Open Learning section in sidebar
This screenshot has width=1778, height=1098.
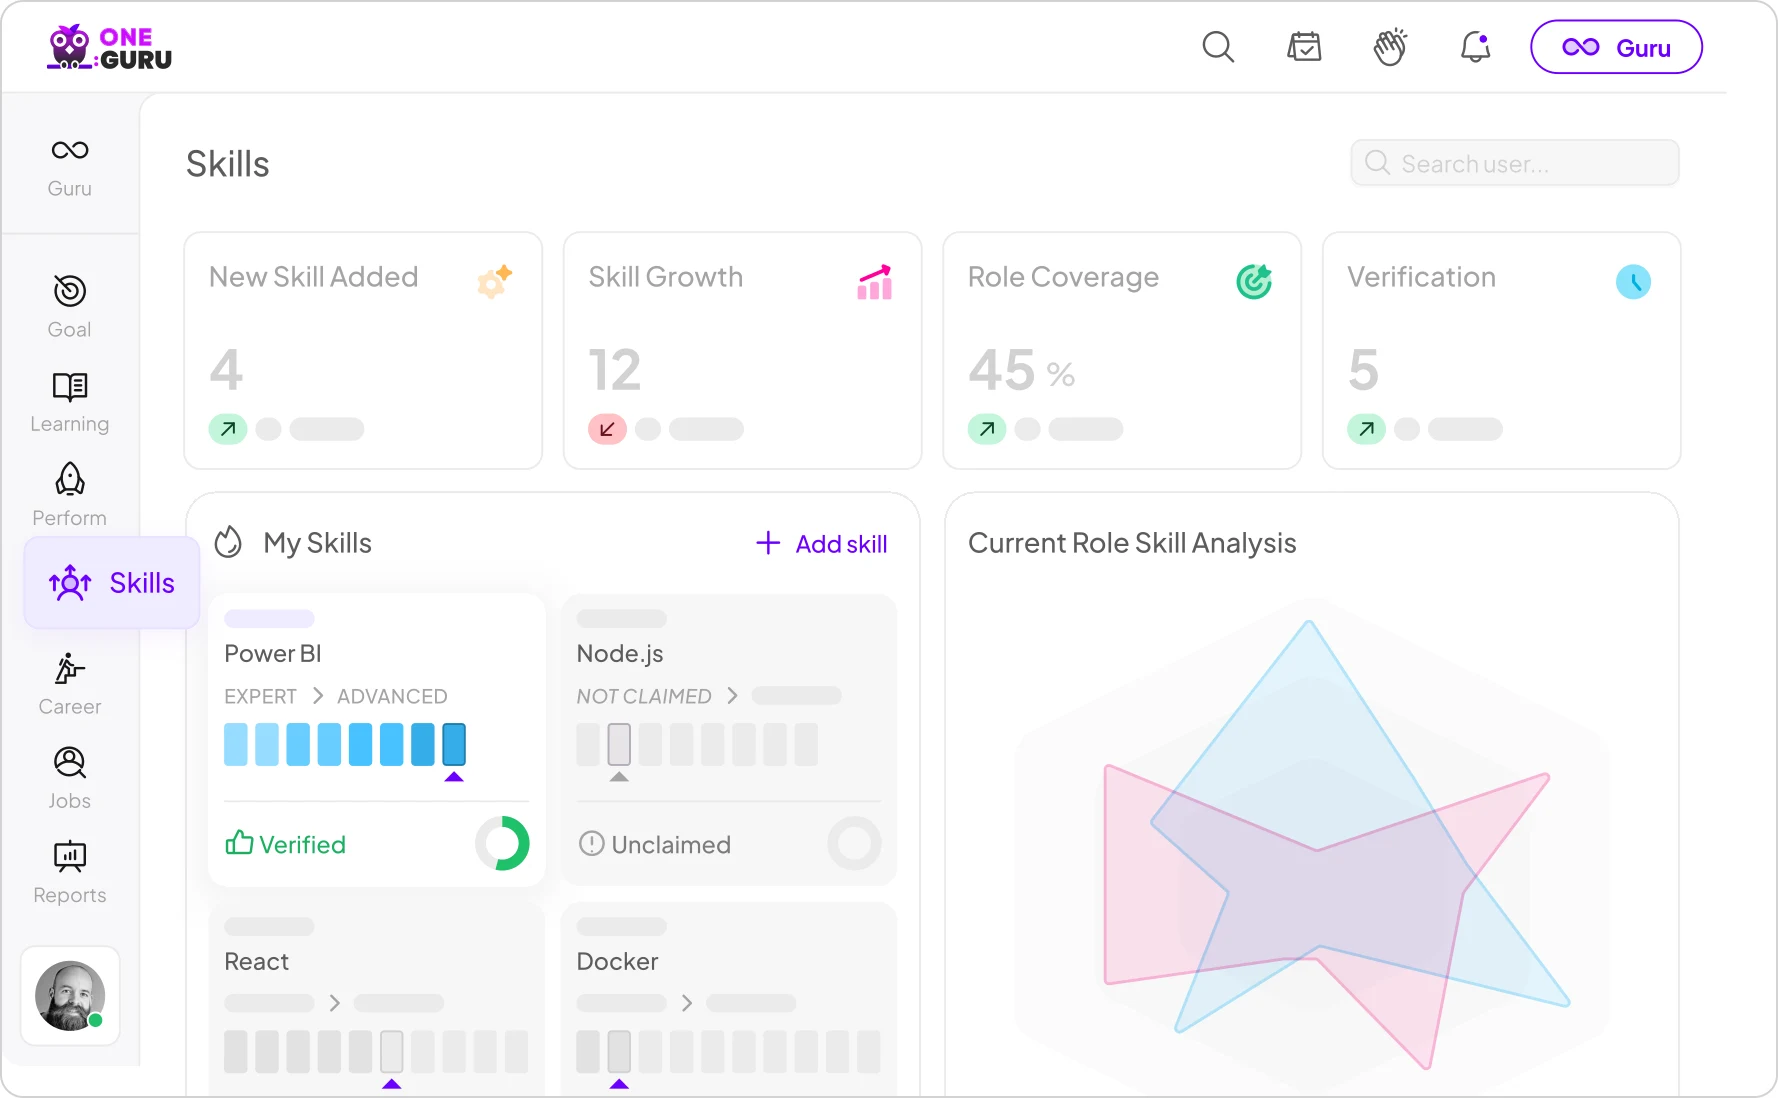pos(70,402)
